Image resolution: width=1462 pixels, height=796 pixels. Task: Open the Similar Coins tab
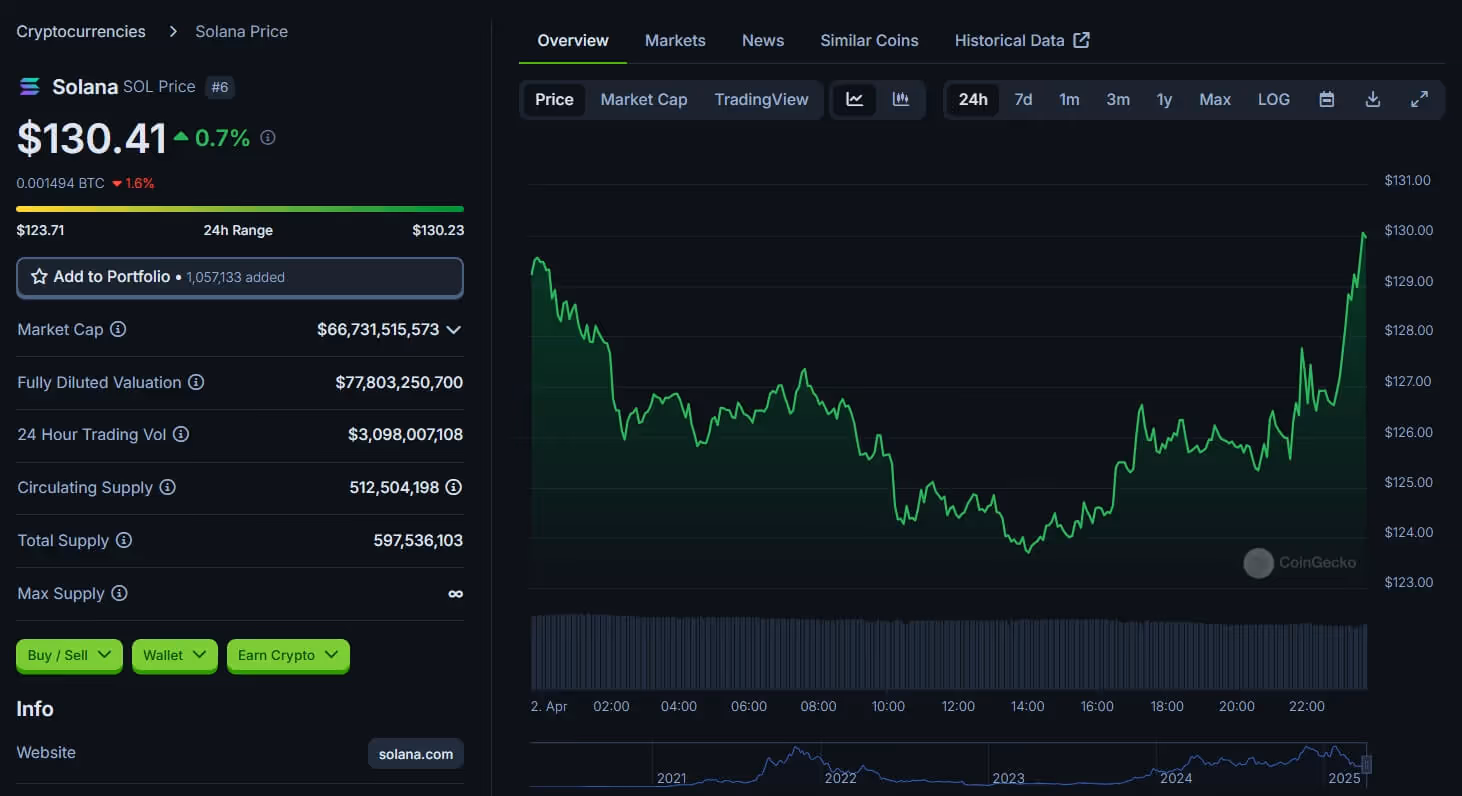869,40
